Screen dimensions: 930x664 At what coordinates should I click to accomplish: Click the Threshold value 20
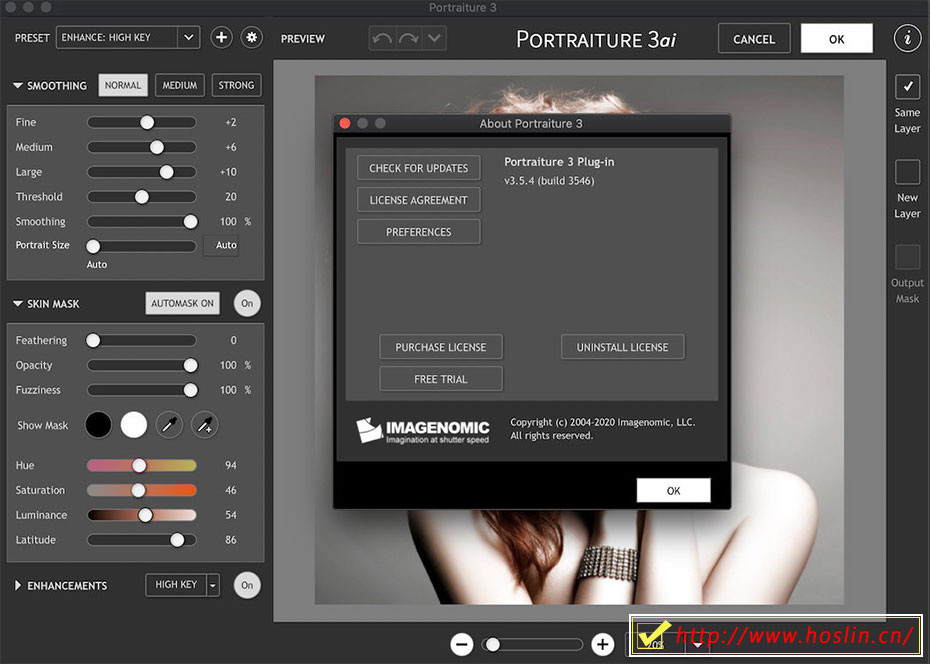pyautogui.click(x=231, y=197)
